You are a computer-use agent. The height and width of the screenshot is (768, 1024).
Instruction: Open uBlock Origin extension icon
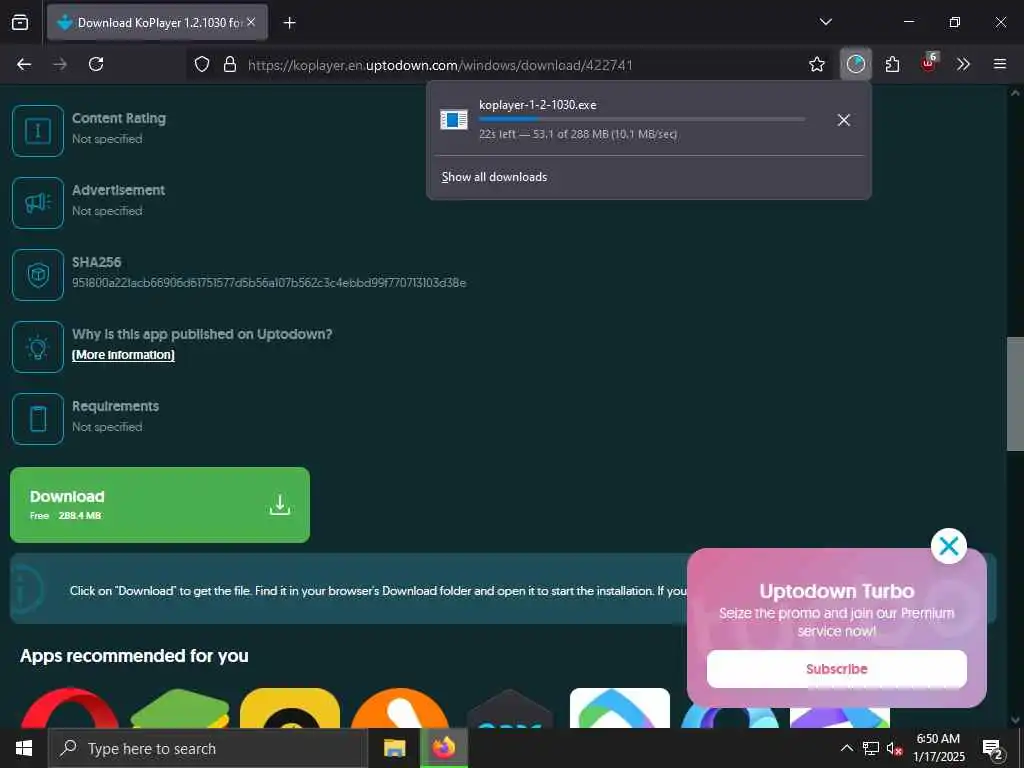coord(928,63)
